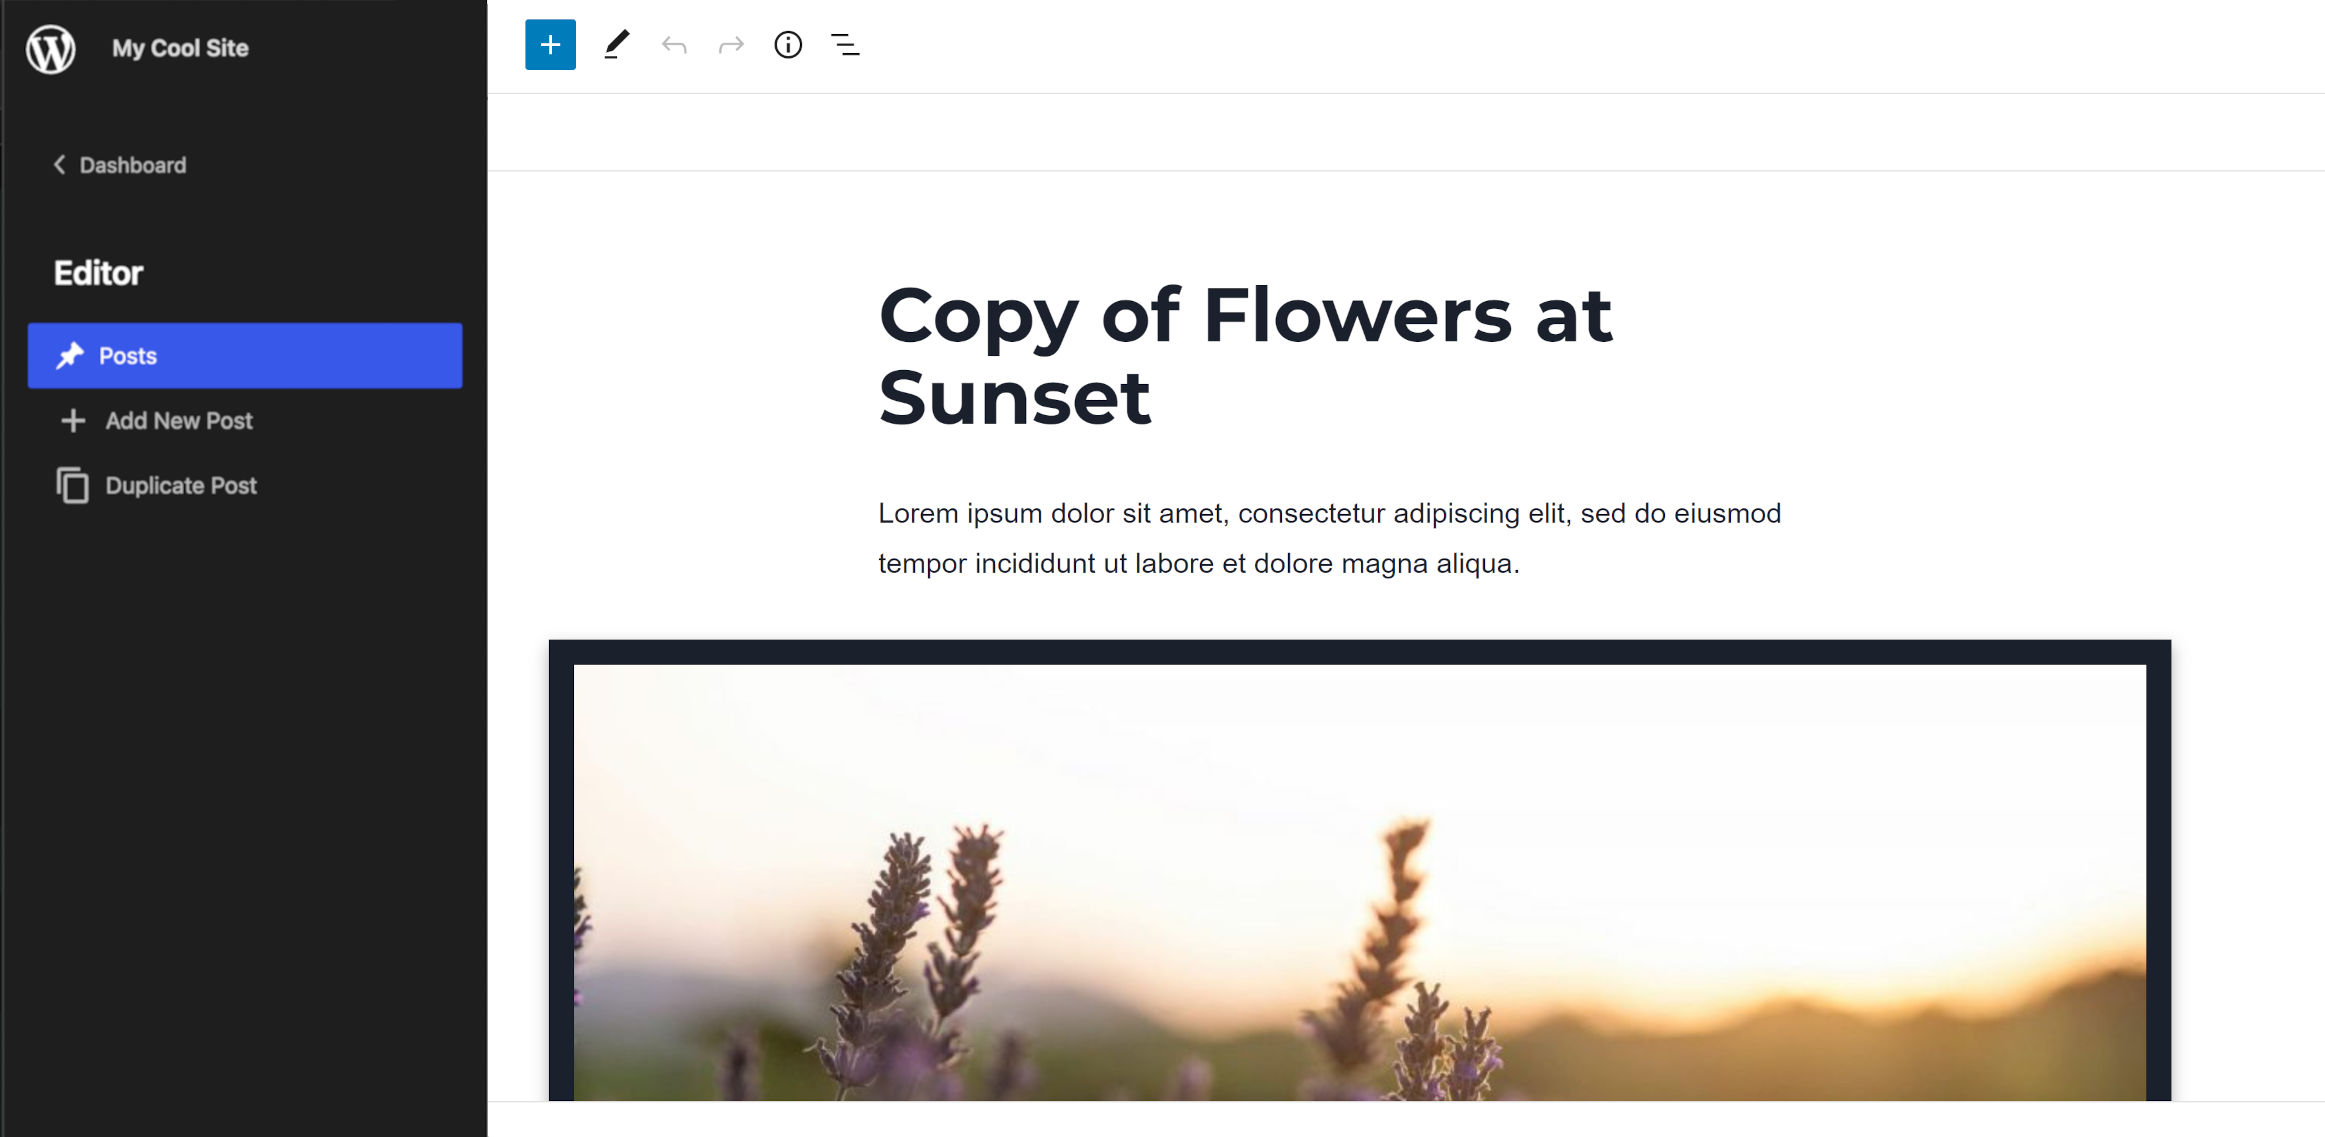Click the WordPress logo
Screen dimensions: 2325x1137
[50, 48]
